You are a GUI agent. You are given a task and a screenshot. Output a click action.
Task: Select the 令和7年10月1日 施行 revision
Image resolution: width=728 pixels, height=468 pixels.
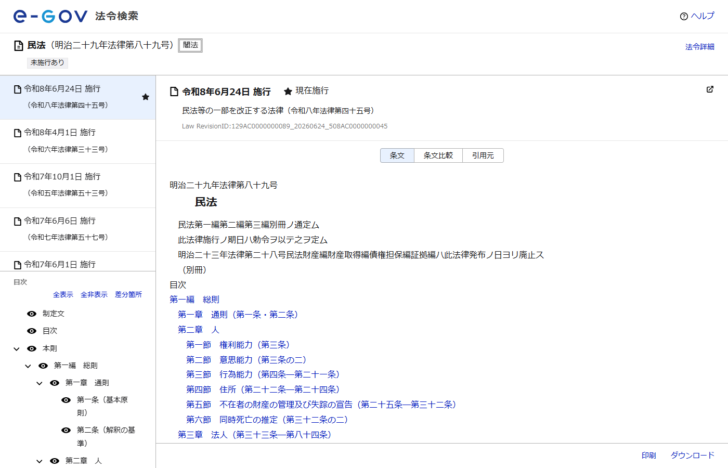[78, 185]
